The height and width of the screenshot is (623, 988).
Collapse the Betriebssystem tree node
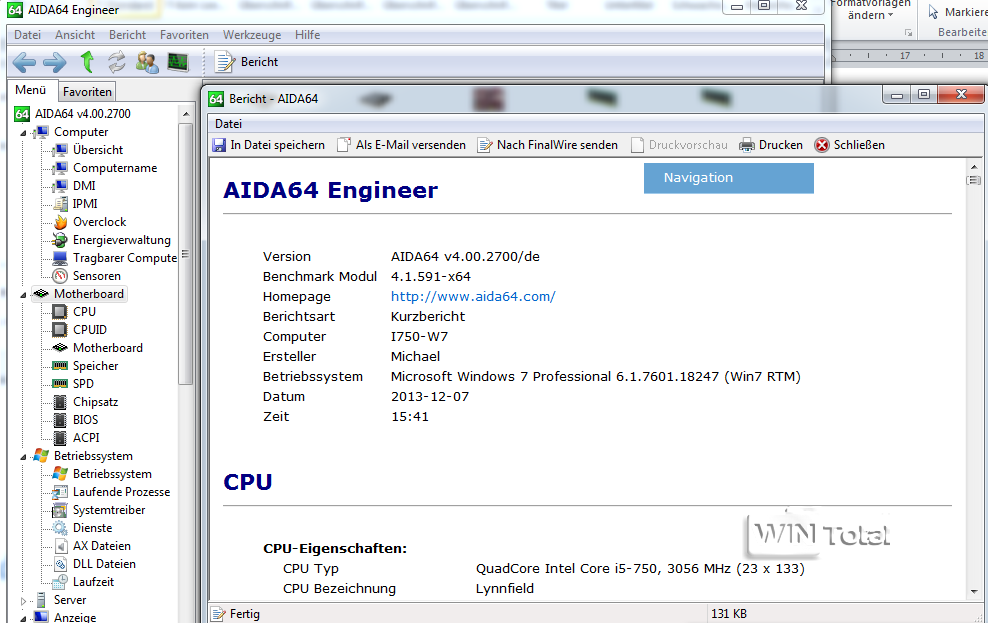(x=23, y=457)
